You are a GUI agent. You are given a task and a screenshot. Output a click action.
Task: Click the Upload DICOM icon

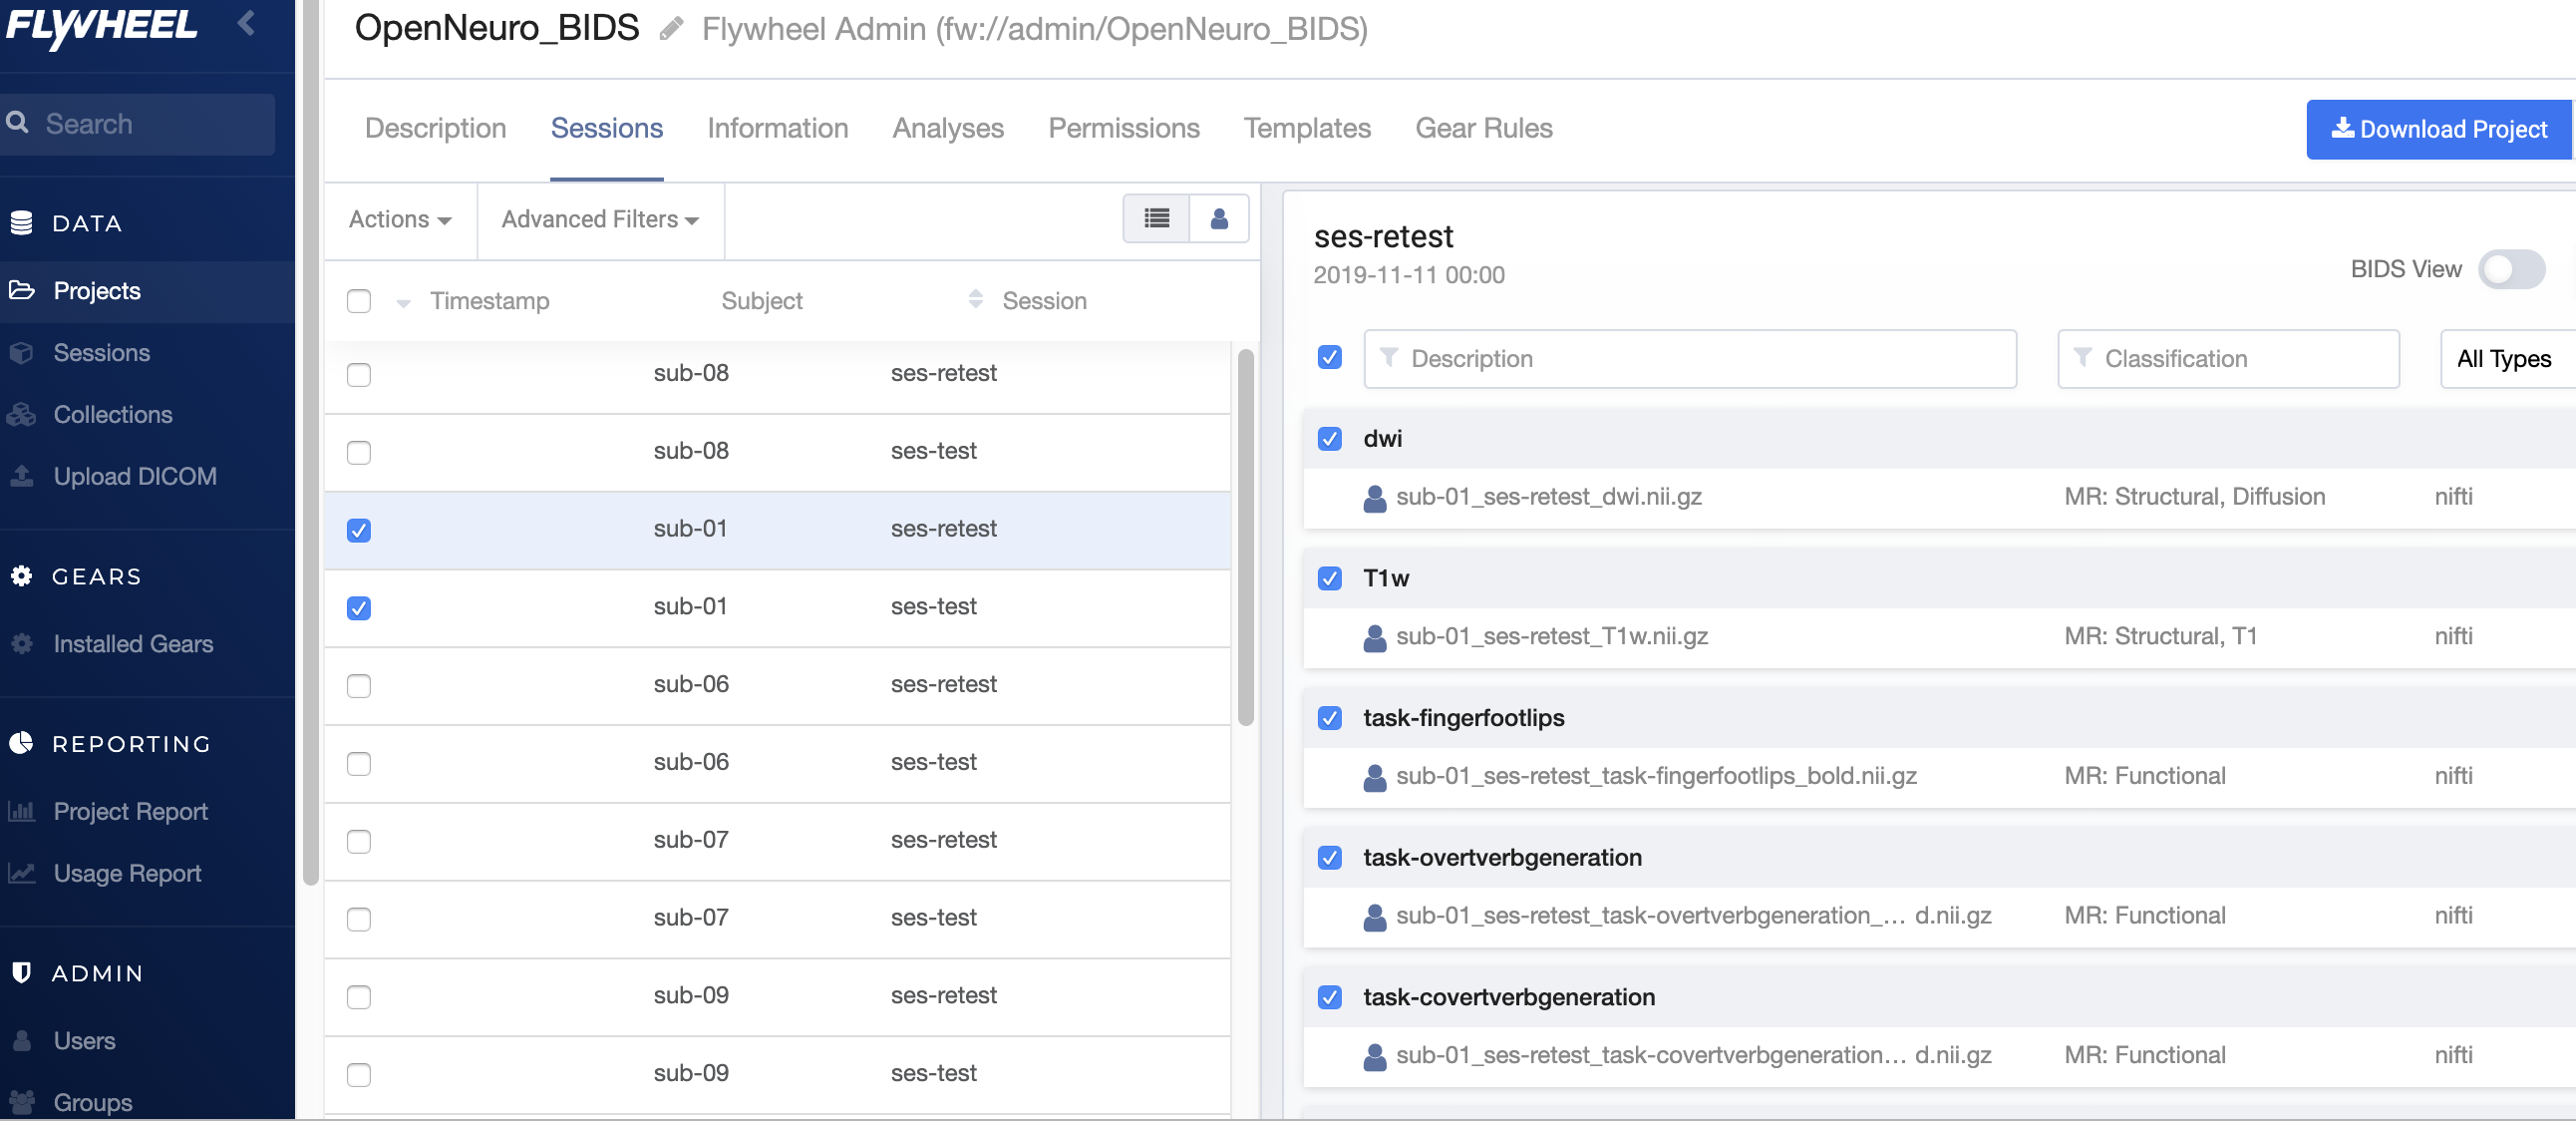pyautogui.click(x=21, y=475)
